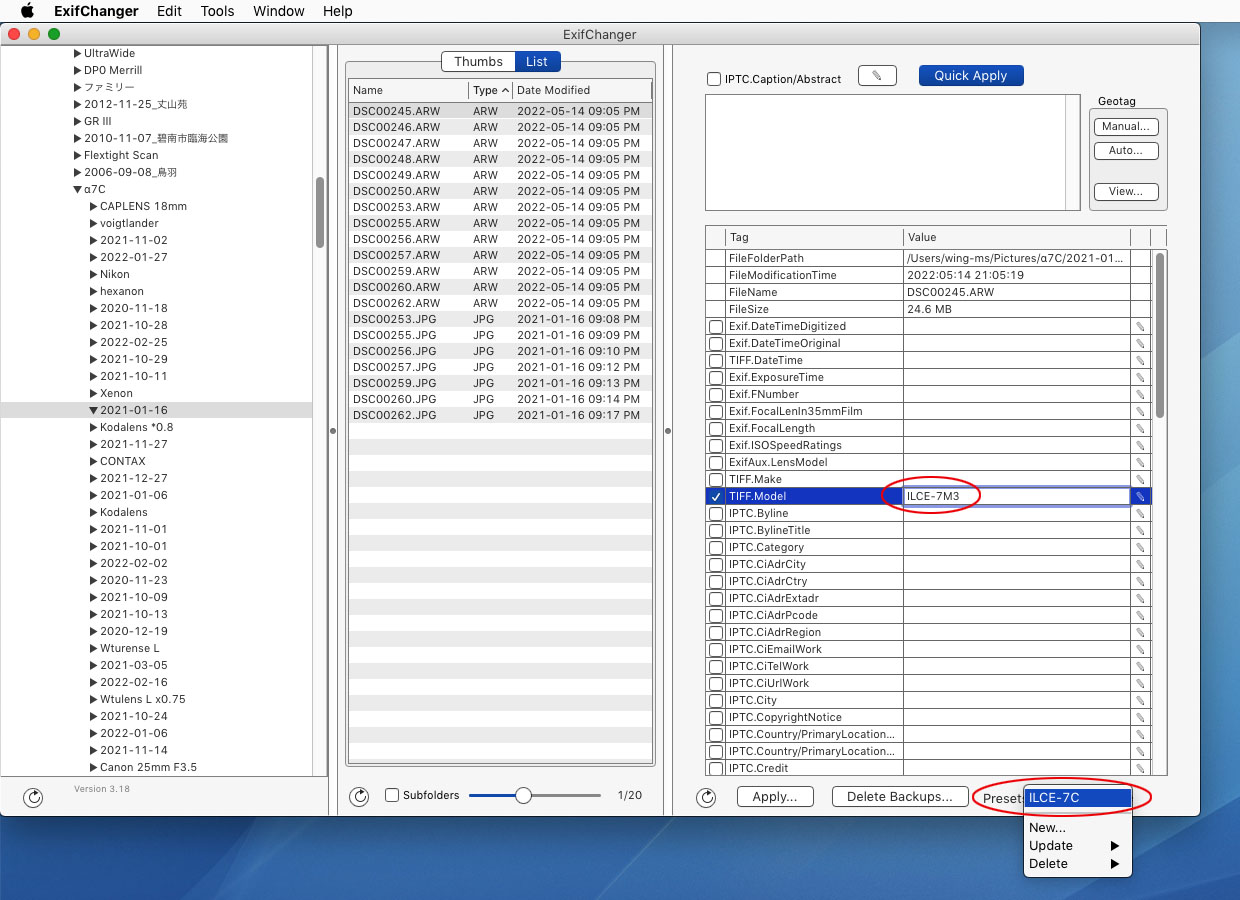Expand the GR III folder

click(x=77, y=121)
